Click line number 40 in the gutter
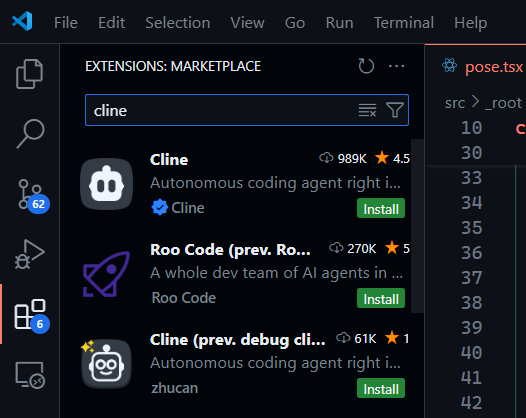 [471, 353]
